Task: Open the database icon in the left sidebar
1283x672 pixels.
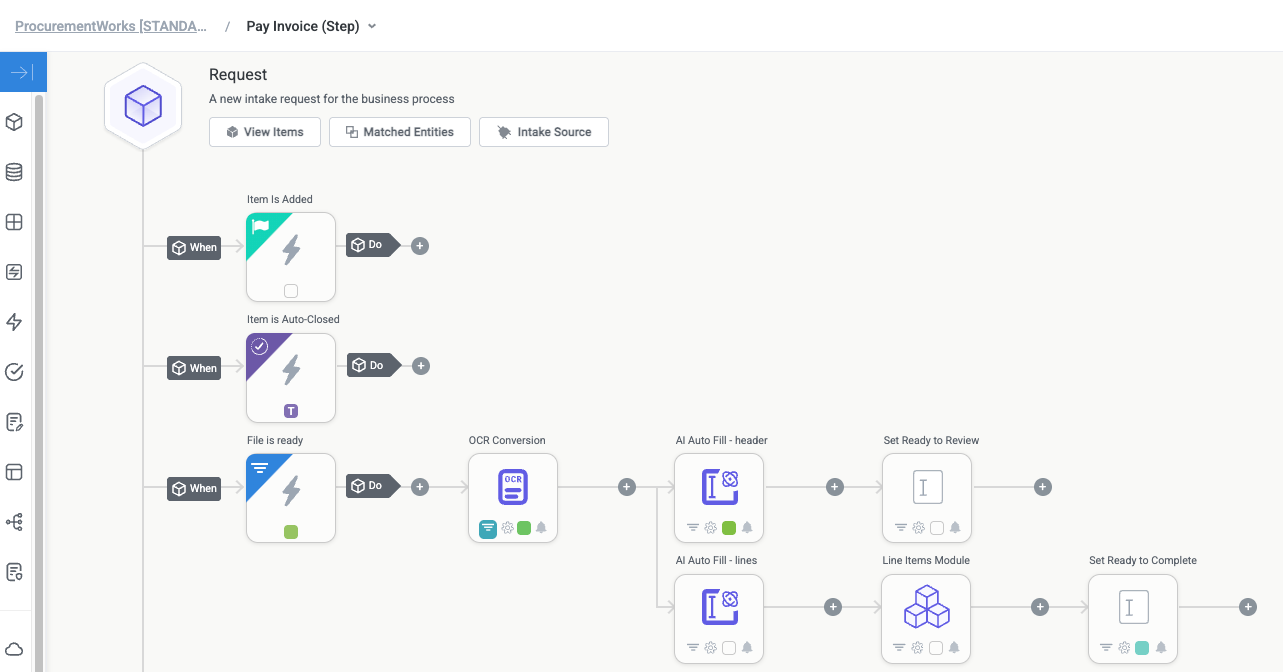Action: 14,171
